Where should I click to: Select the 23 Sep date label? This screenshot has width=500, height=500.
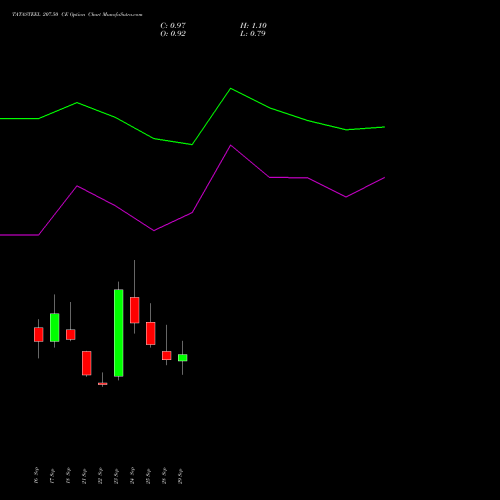pyautogui.click(x=116, y=476)
